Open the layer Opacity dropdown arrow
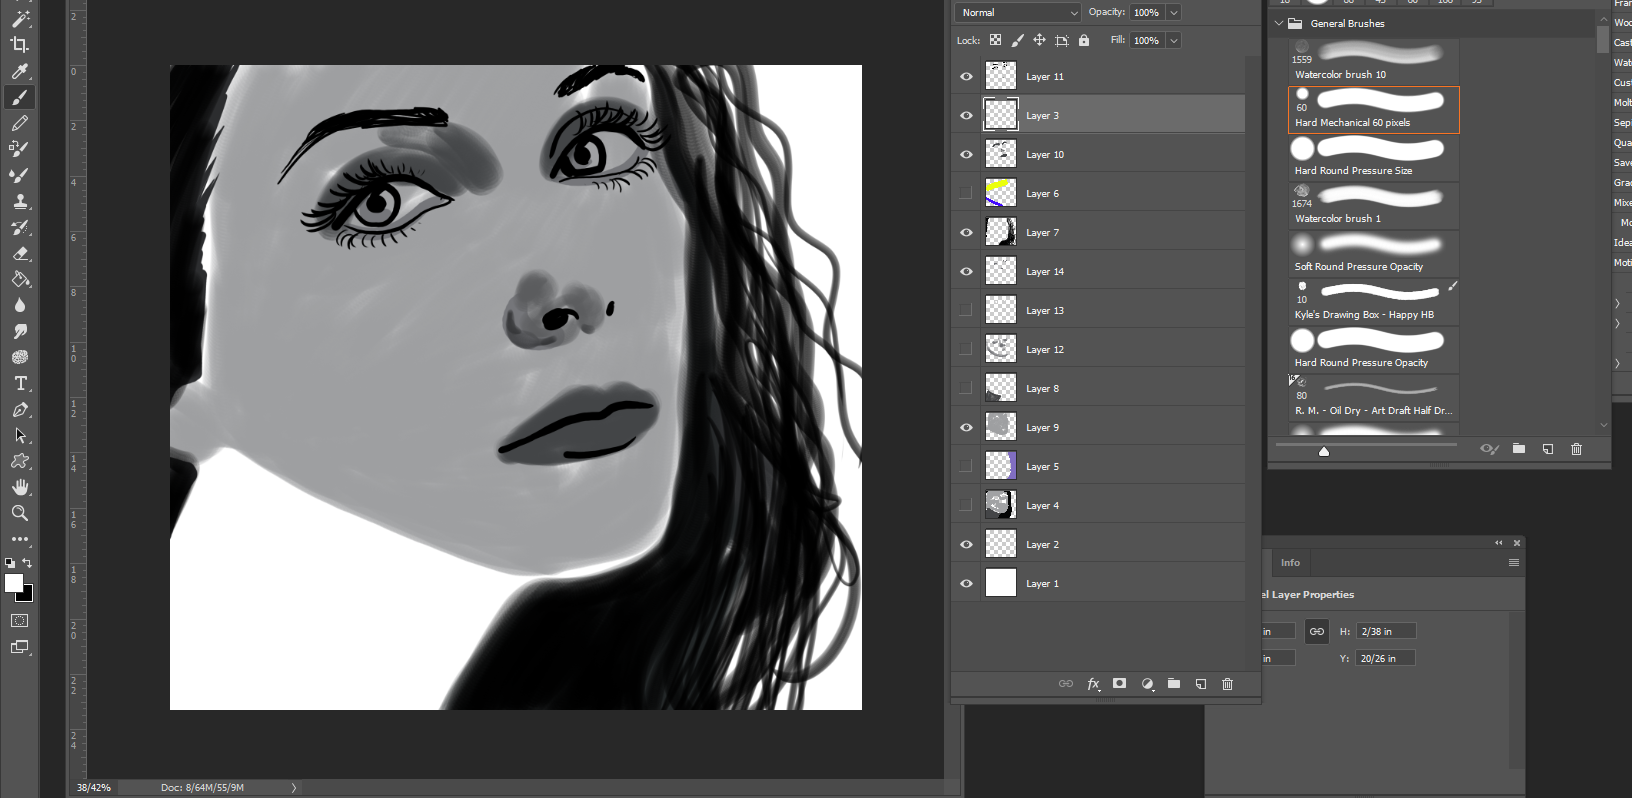The image size is (1632, 798). coord(1174,13)
